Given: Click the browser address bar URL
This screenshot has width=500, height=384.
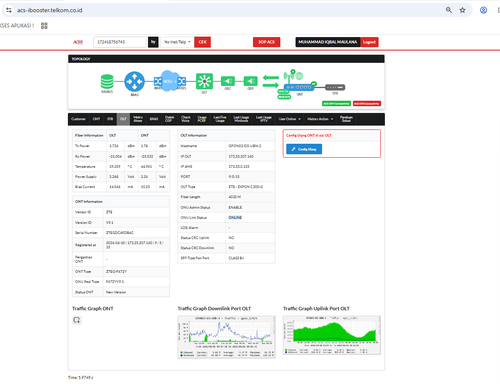Looking at the screenshot, I should pos(50,10).
